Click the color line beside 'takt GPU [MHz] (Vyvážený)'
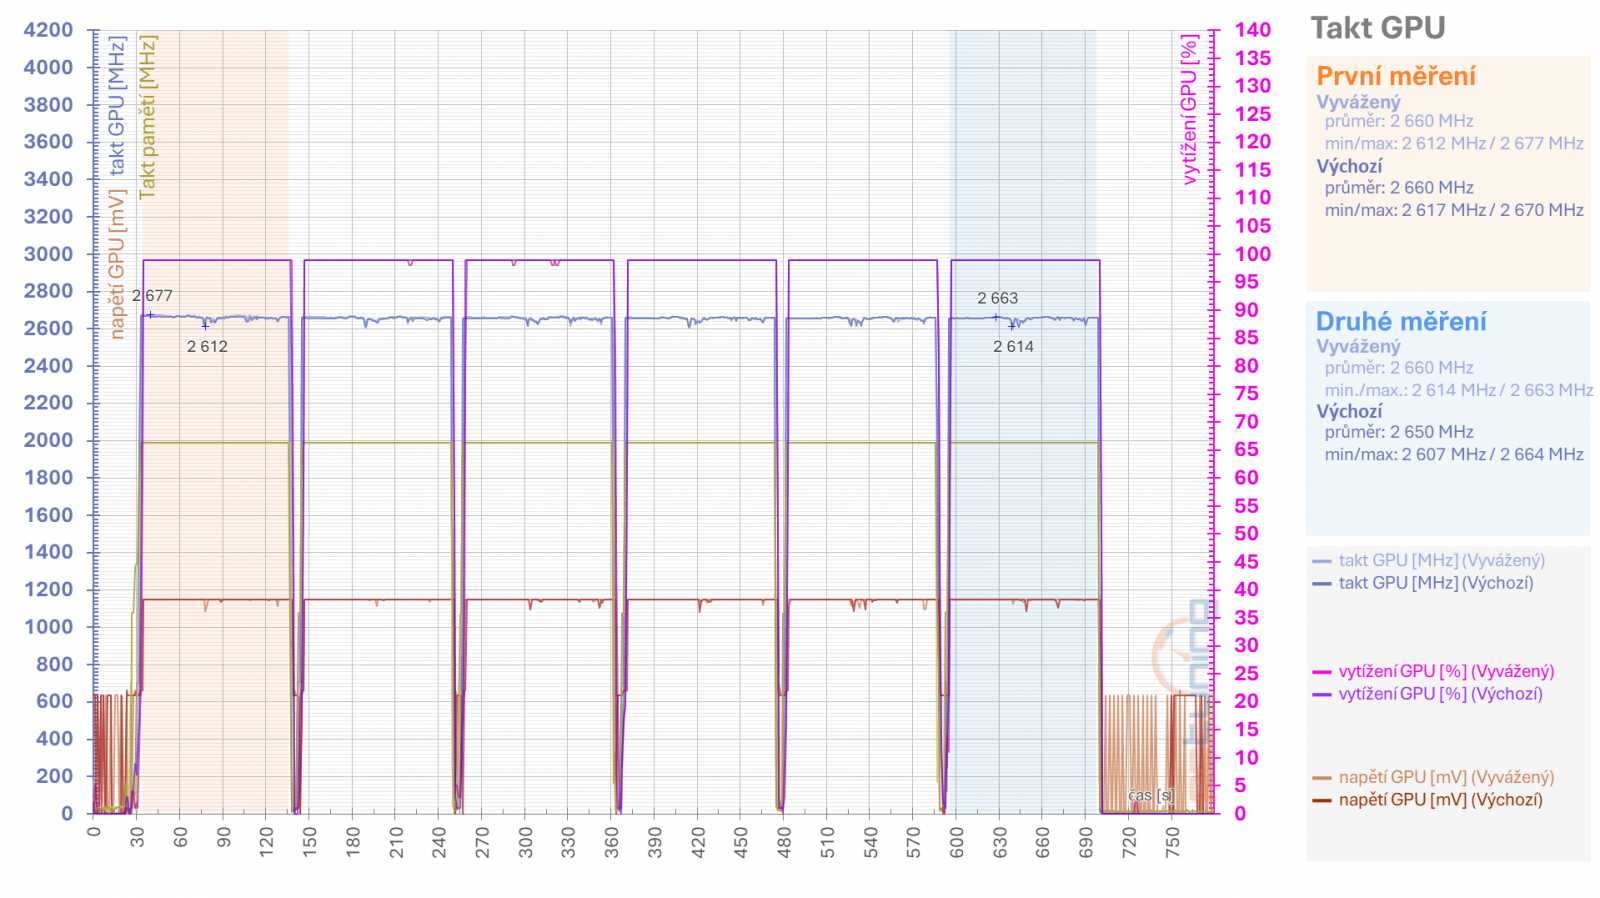Viewport: 1600px width, 898px height. [1322, 561]
